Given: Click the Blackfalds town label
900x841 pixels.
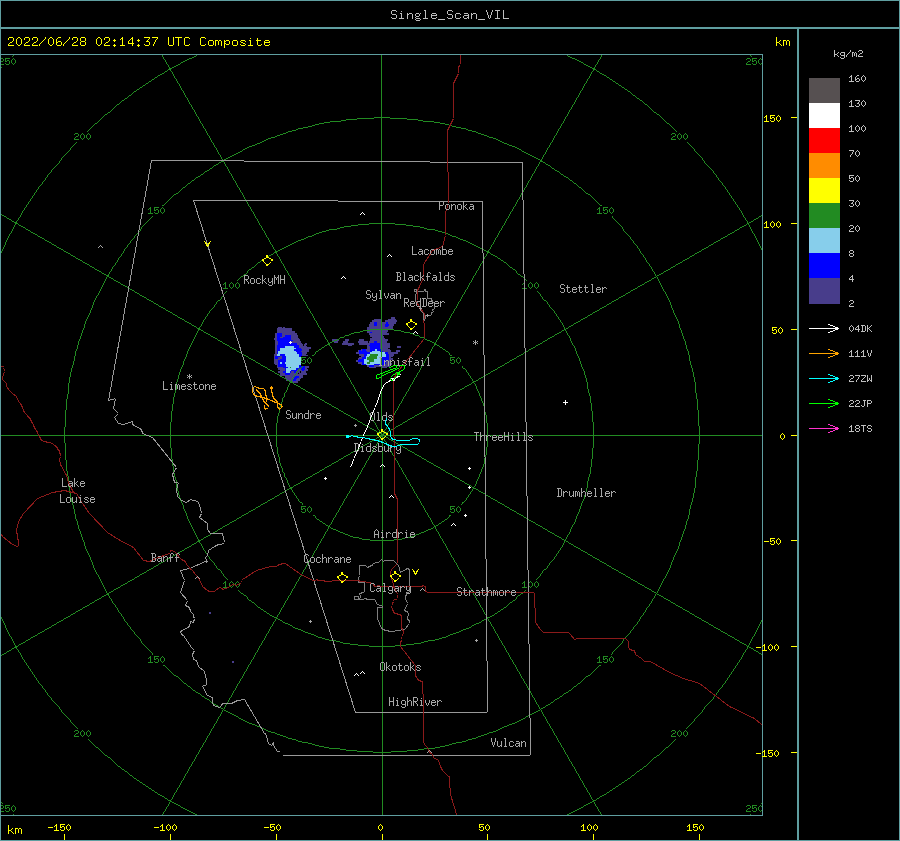Looking at the screenshot, I should 425,277.
